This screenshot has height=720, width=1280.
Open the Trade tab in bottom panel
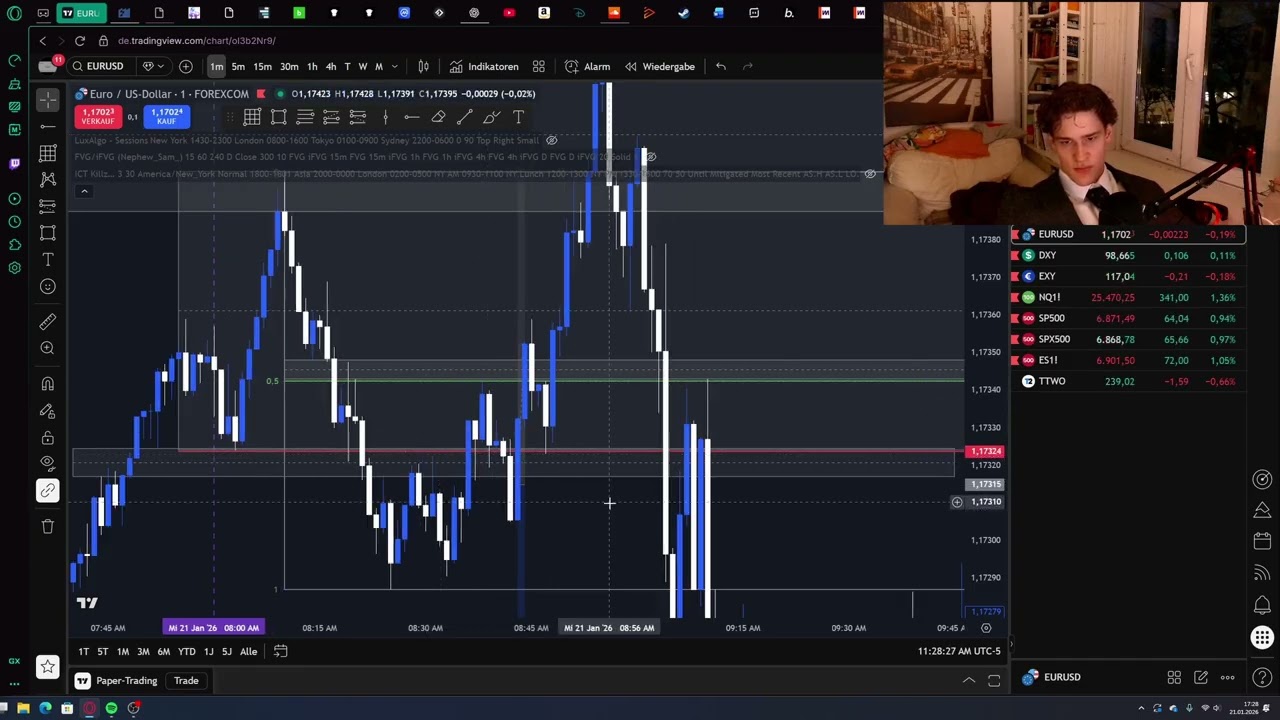[186, 681]
